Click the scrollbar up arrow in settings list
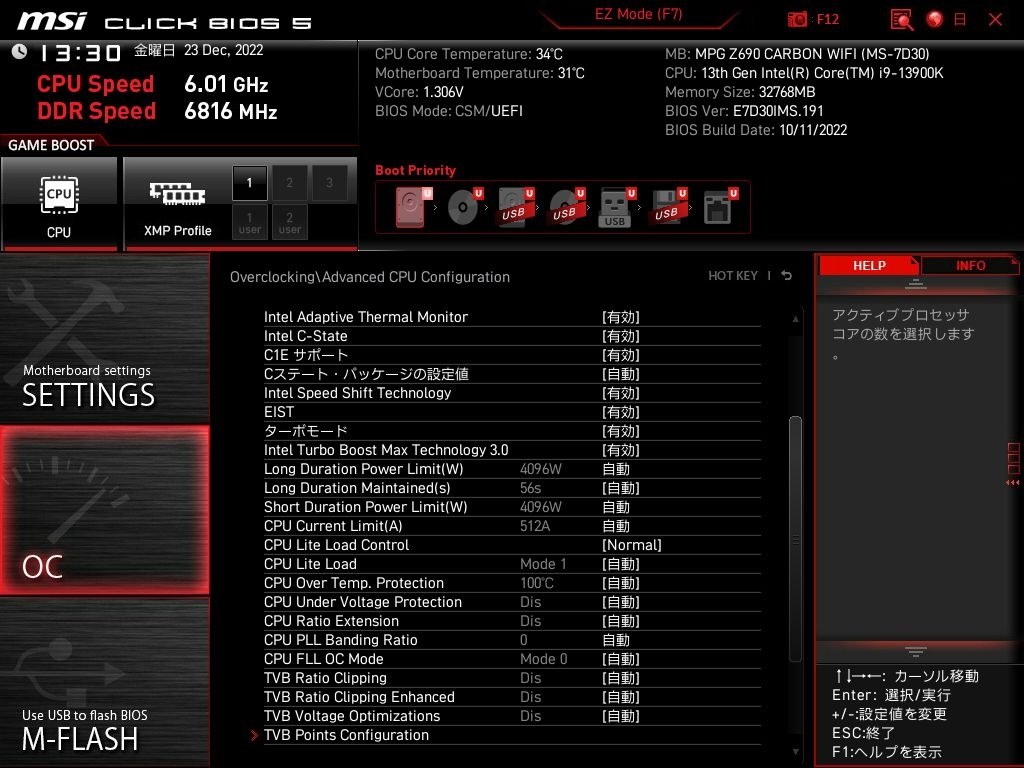This screenshot has height=768, width=1024. pyautogui.click(x=795, y=319)
